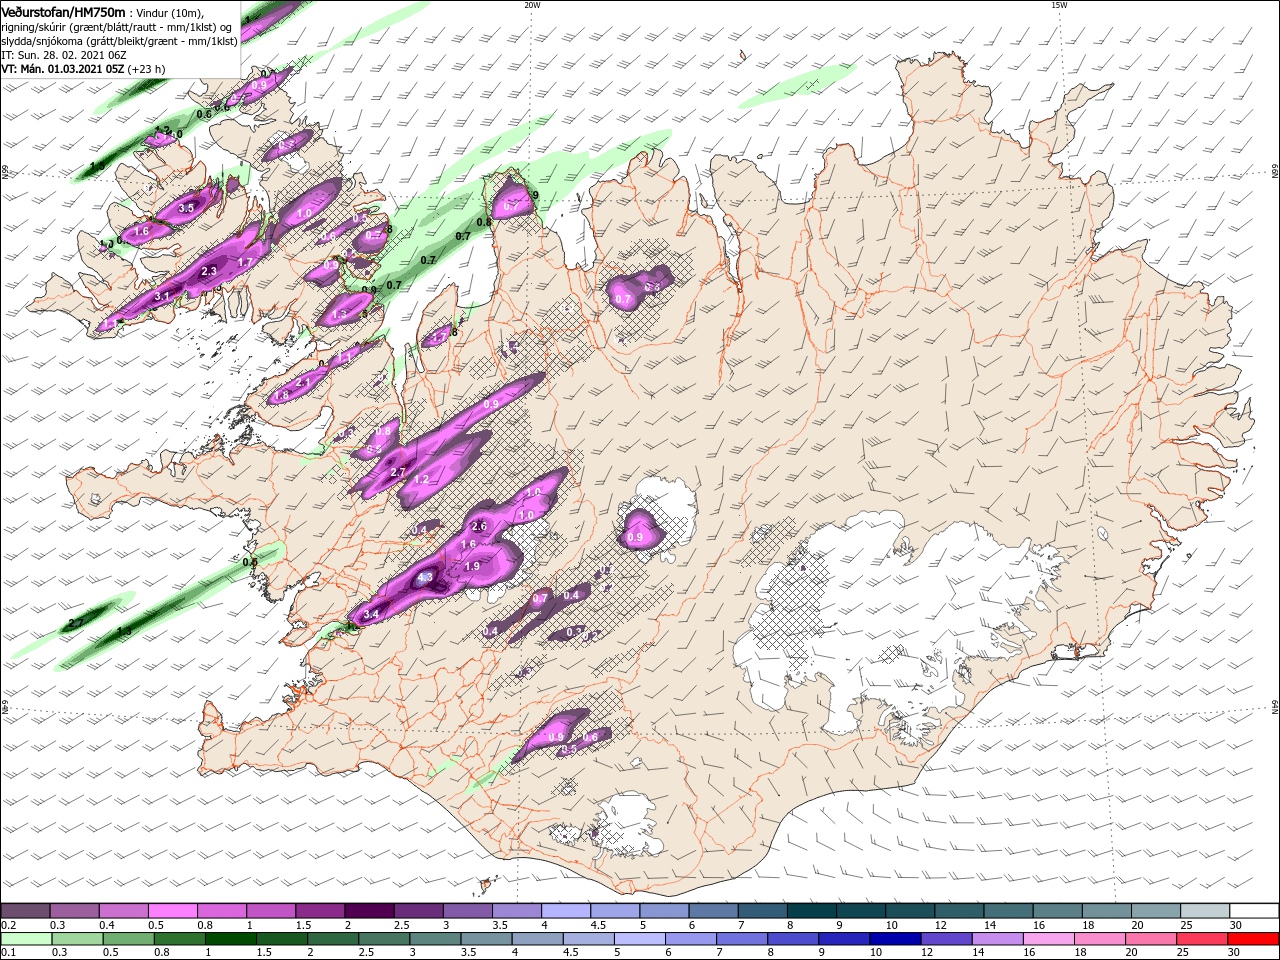The height and width of the screenshot is (960, 1280).
Task: Select the light pink bottom-row swatch at 16
Action: (1048, 939)
